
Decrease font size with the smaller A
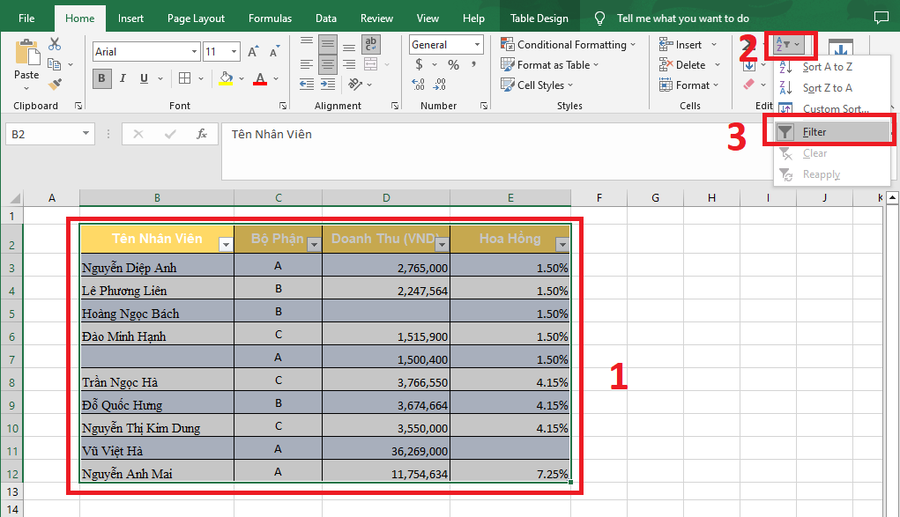coord(274,52)
